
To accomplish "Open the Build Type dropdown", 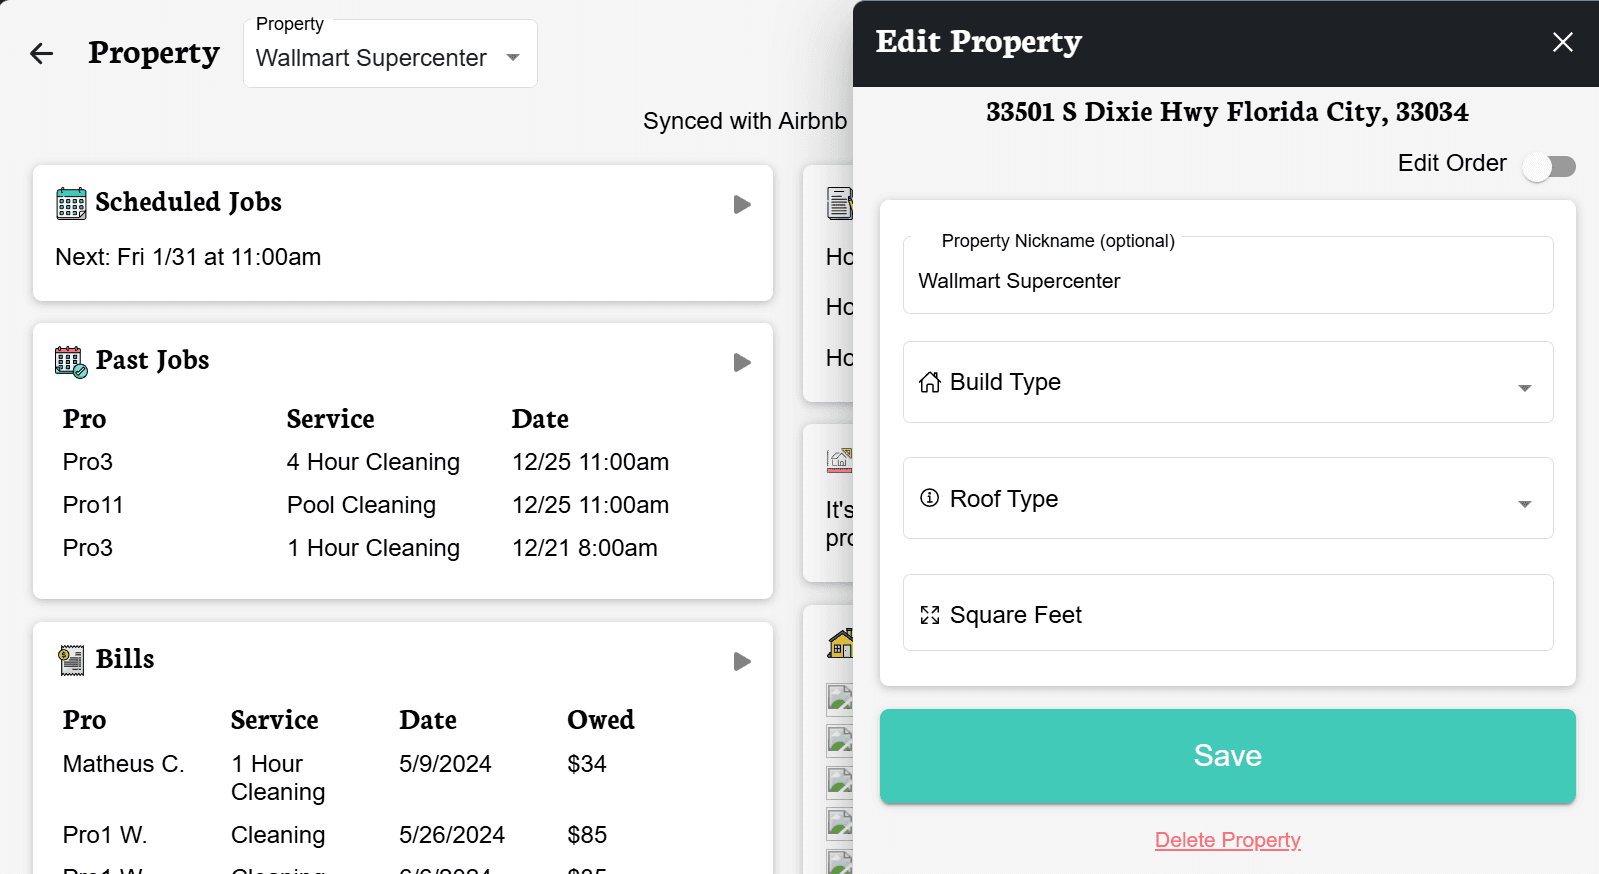I will (1524, 388).
